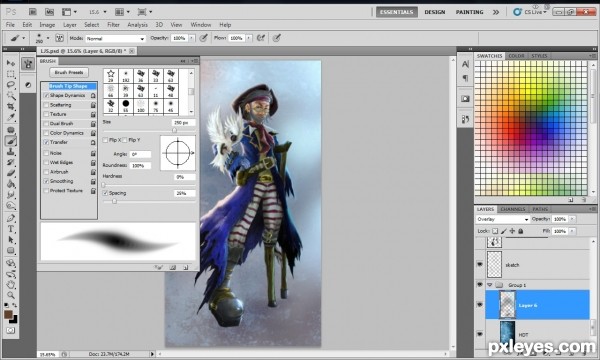Open Character panel icon in dock
This screenshot has height=360, width=600.
(465, 64)
